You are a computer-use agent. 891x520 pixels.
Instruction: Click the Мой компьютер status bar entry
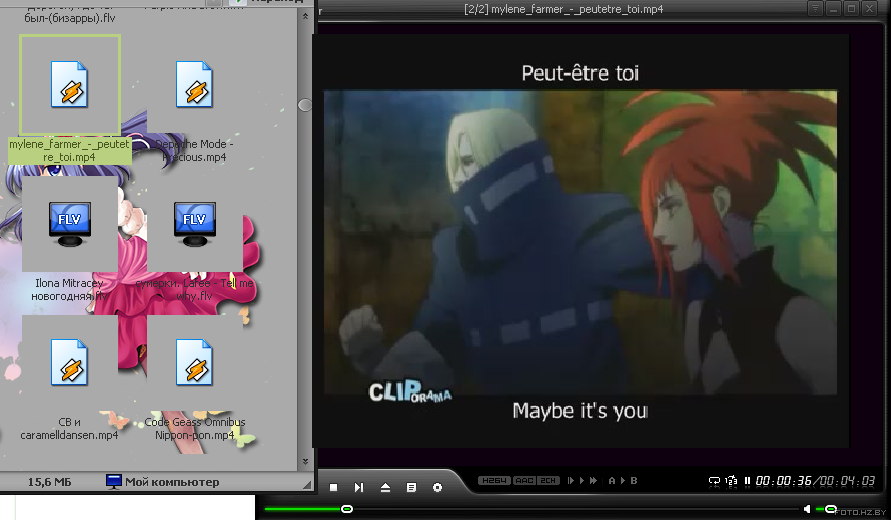[x=163, y=482]
